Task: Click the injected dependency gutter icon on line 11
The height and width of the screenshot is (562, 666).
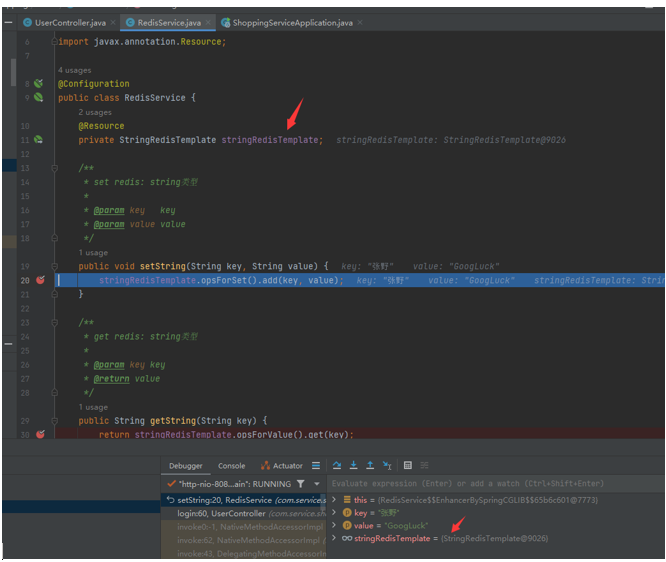Action: point(38,139)
